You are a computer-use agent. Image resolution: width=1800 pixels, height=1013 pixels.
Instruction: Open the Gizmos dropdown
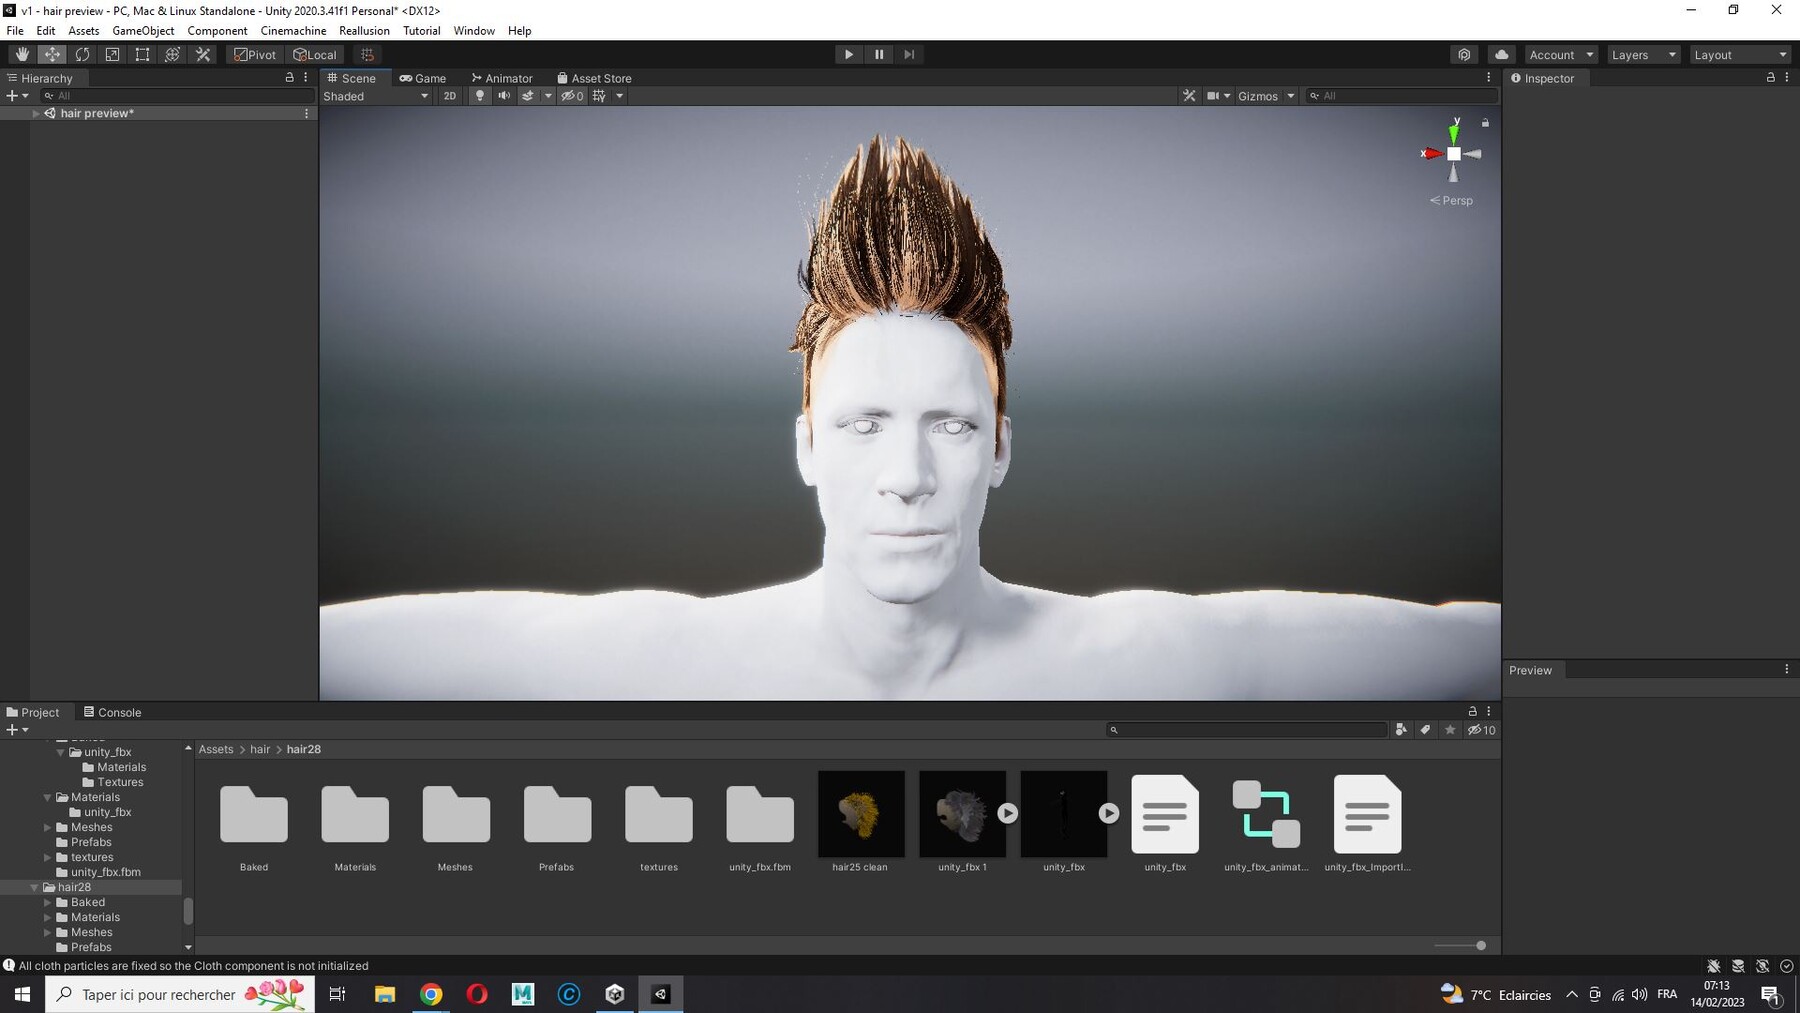(1266, 96)
